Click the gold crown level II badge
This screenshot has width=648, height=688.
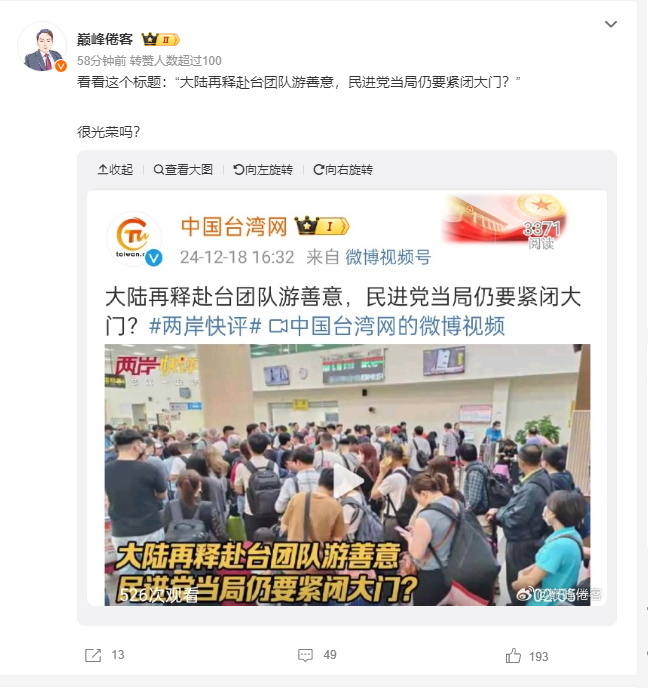click(161, 39)
